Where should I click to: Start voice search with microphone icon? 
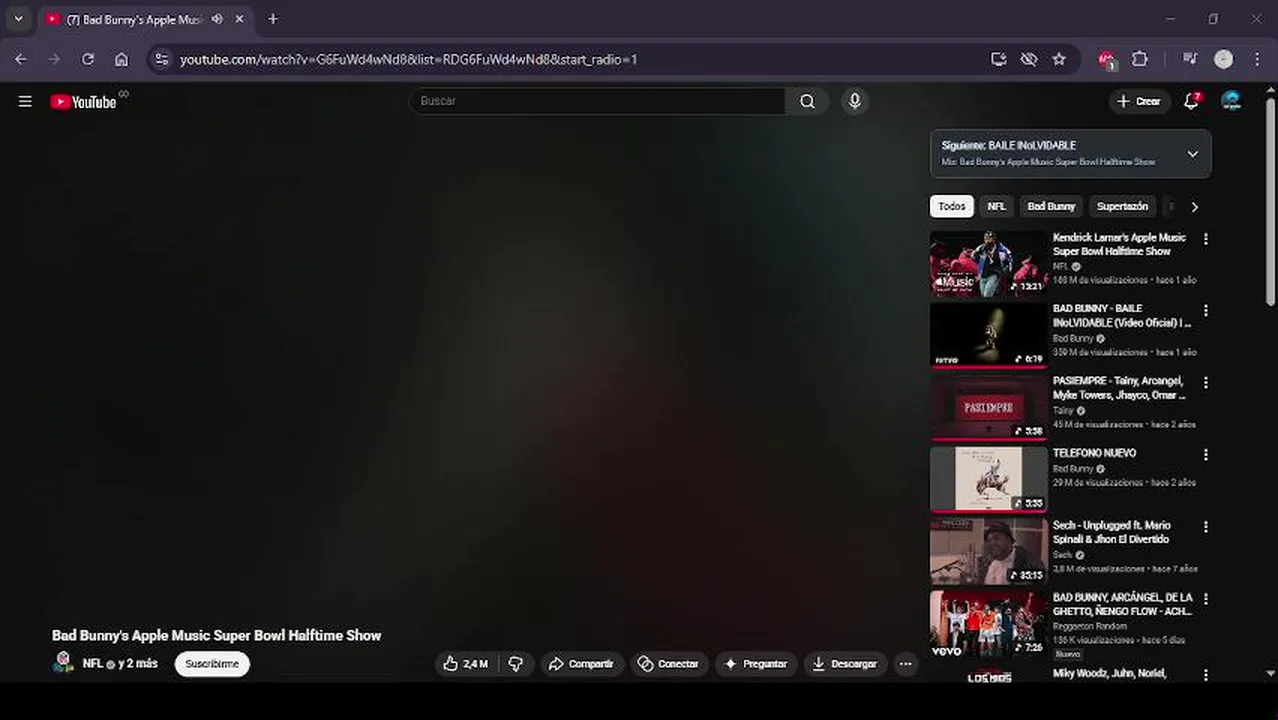tap(854, 101)
